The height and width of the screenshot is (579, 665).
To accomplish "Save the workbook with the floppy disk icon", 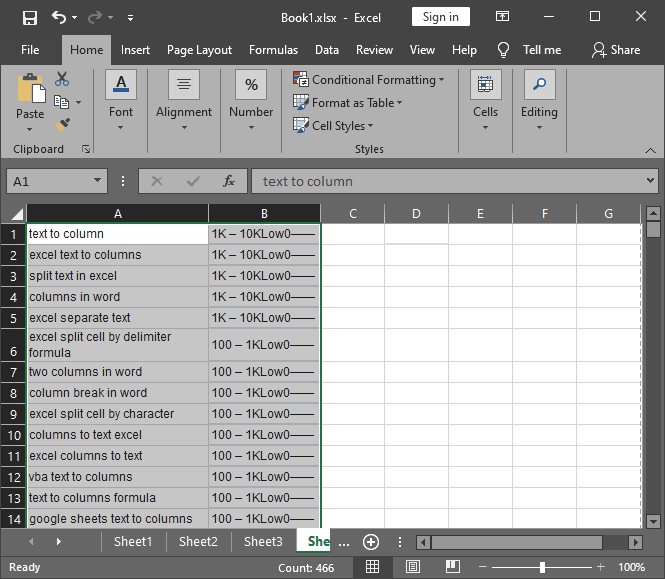I will click(x=30, y=18).
